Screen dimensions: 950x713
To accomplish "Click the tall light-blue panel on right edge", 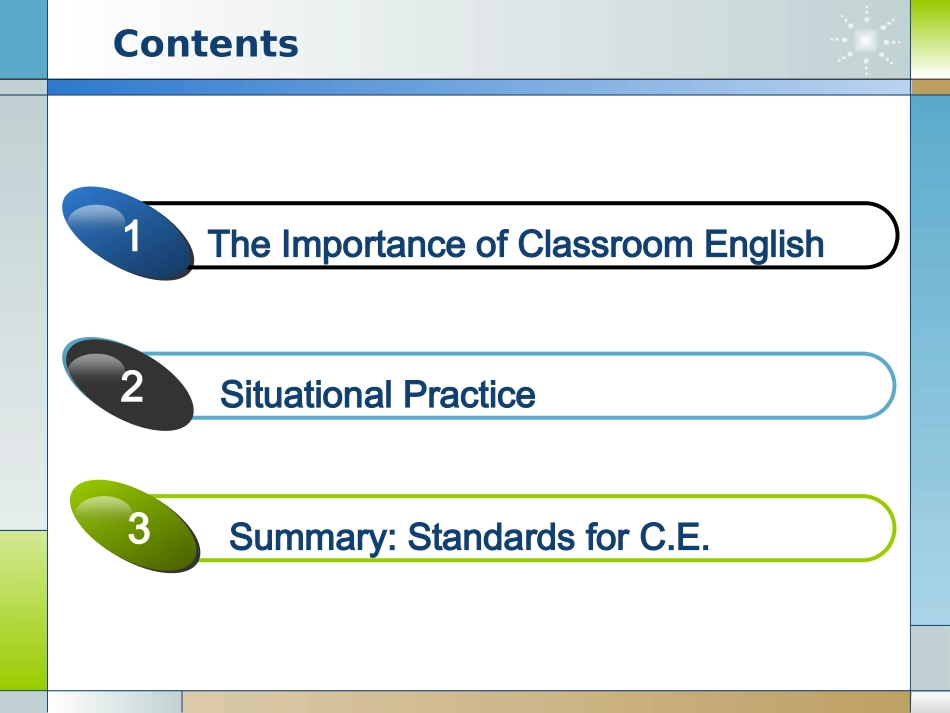I will point(930,360).
